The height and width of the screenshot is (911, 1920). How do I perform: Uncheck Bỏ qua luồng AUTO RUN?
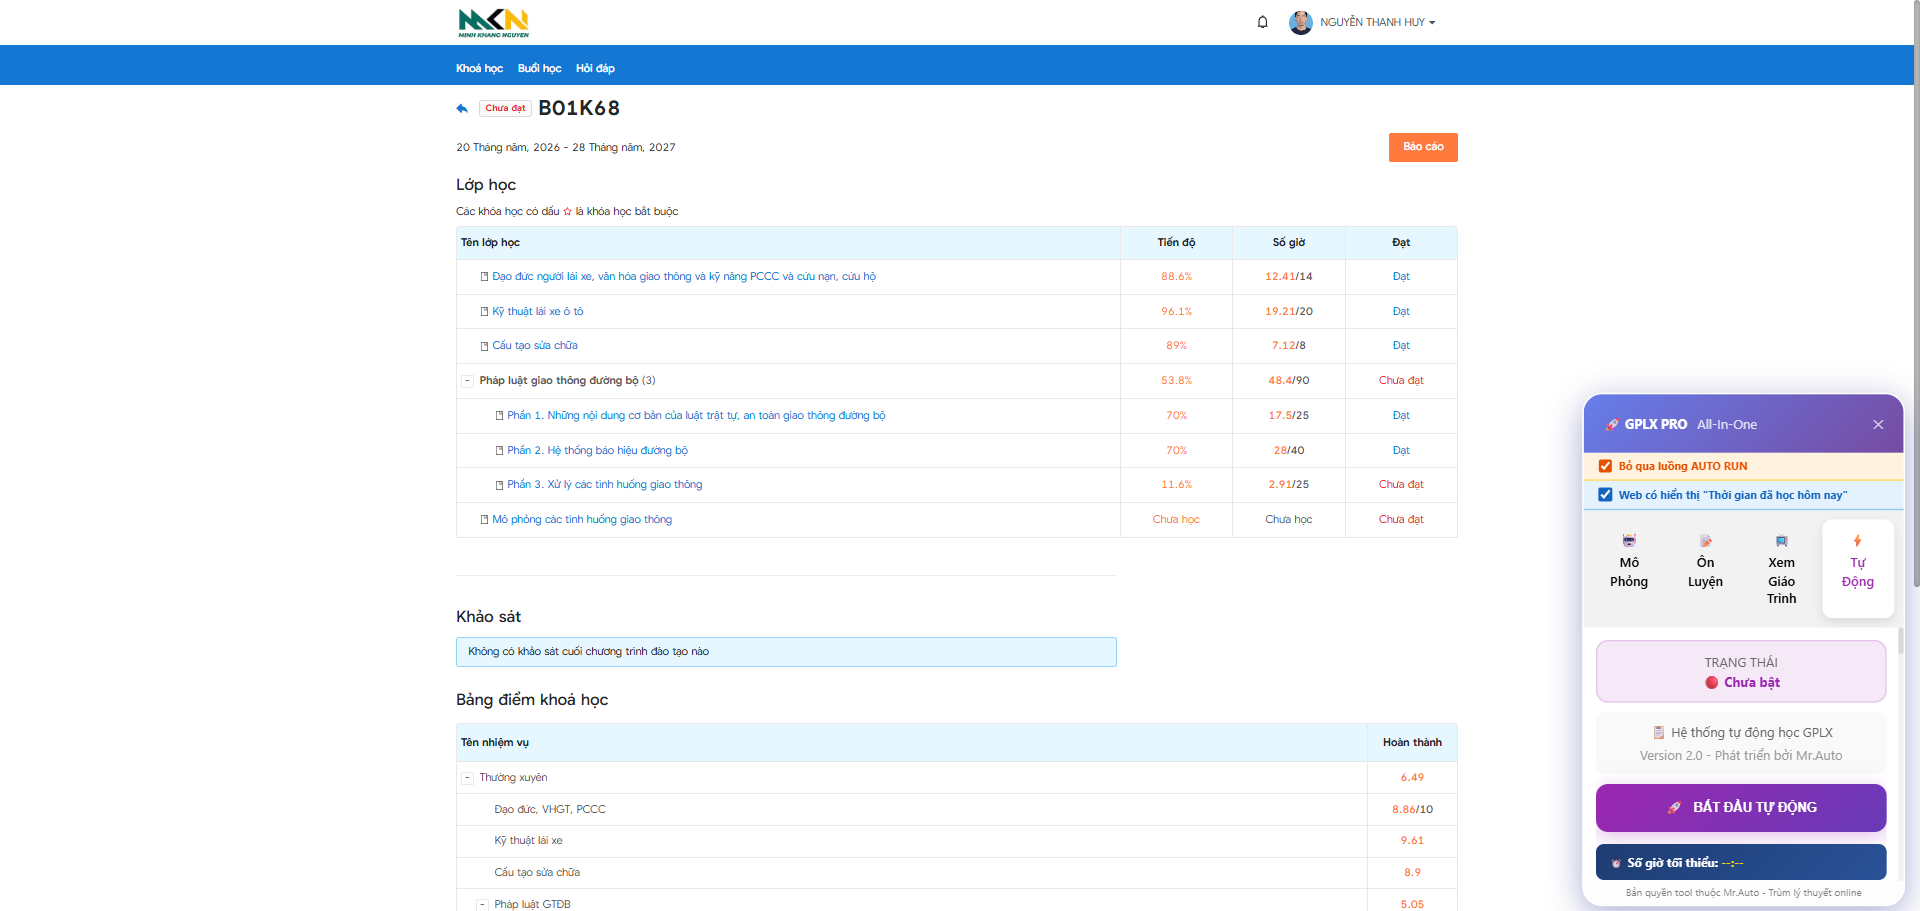pyautogui.click(x=1606, y=466)
